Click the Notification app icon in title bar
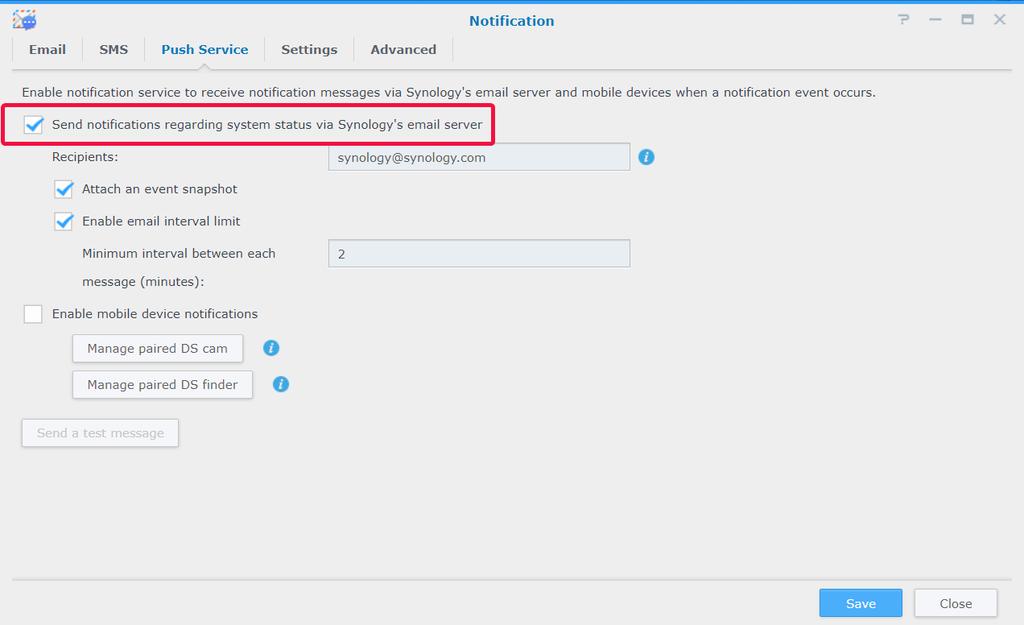The width and height of the screenshot is (1024, 625). (x=24, y=20)
